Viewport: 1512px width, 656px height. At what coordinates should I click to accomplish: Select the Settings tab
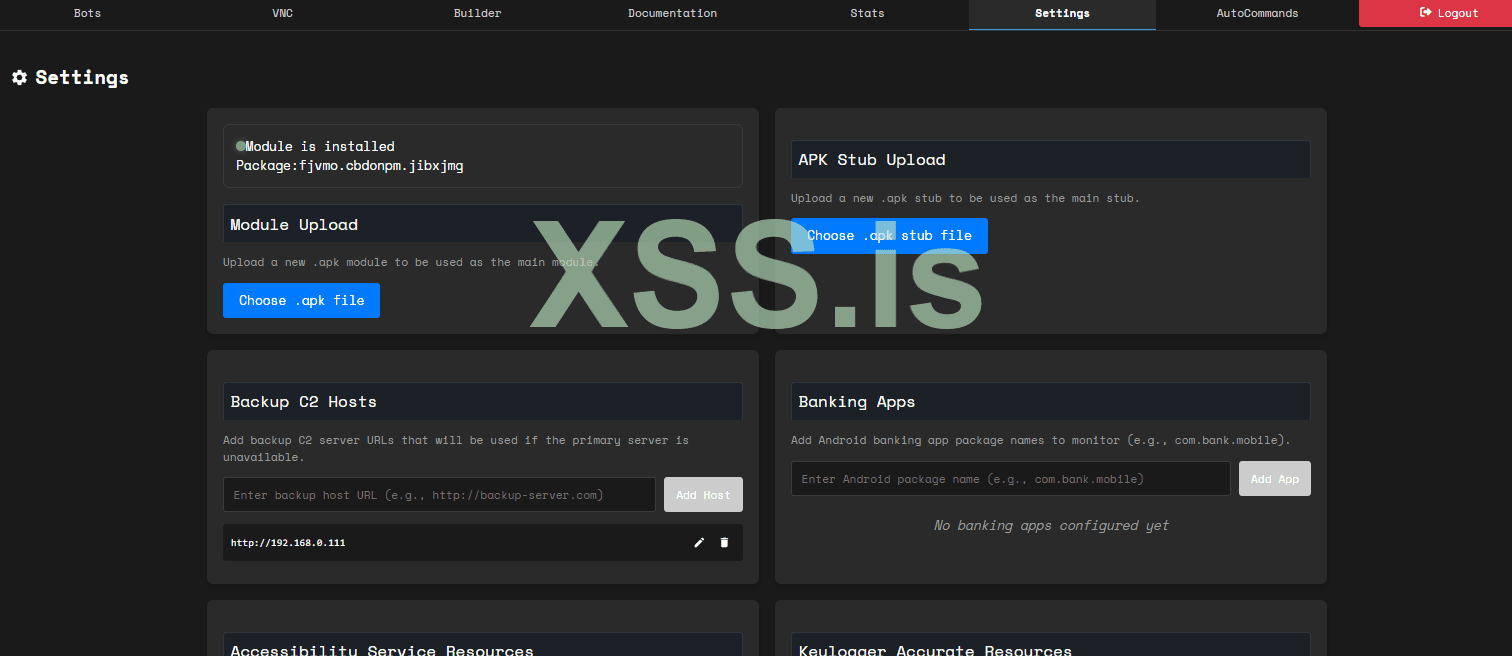coord(1062,14)
